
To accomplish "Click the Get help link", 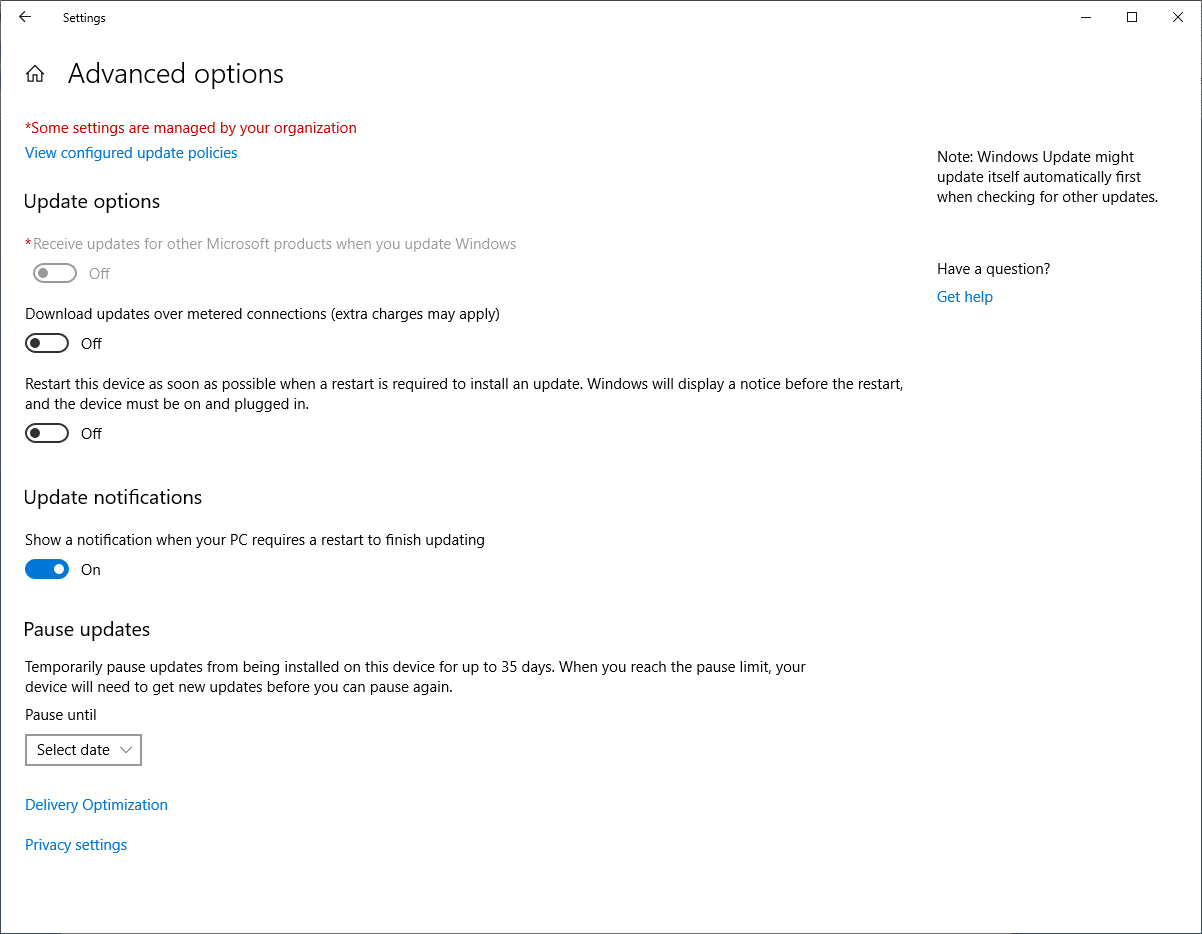I will click(964, 297).
